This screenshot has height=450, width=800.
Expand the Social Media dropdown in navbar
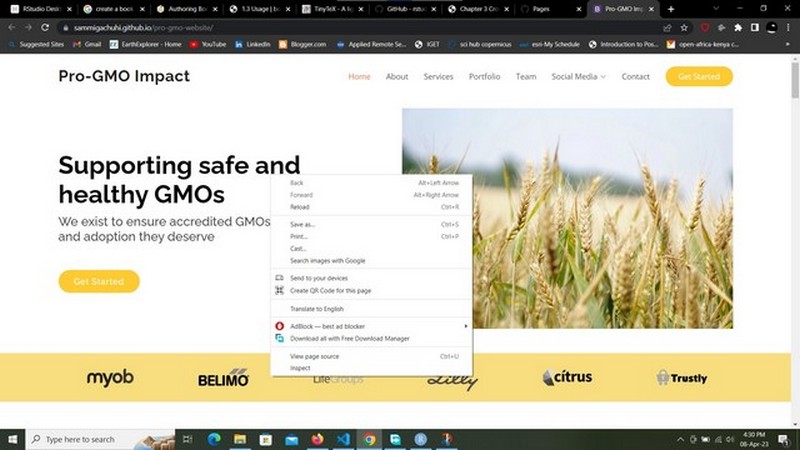(x=578, y=77)
